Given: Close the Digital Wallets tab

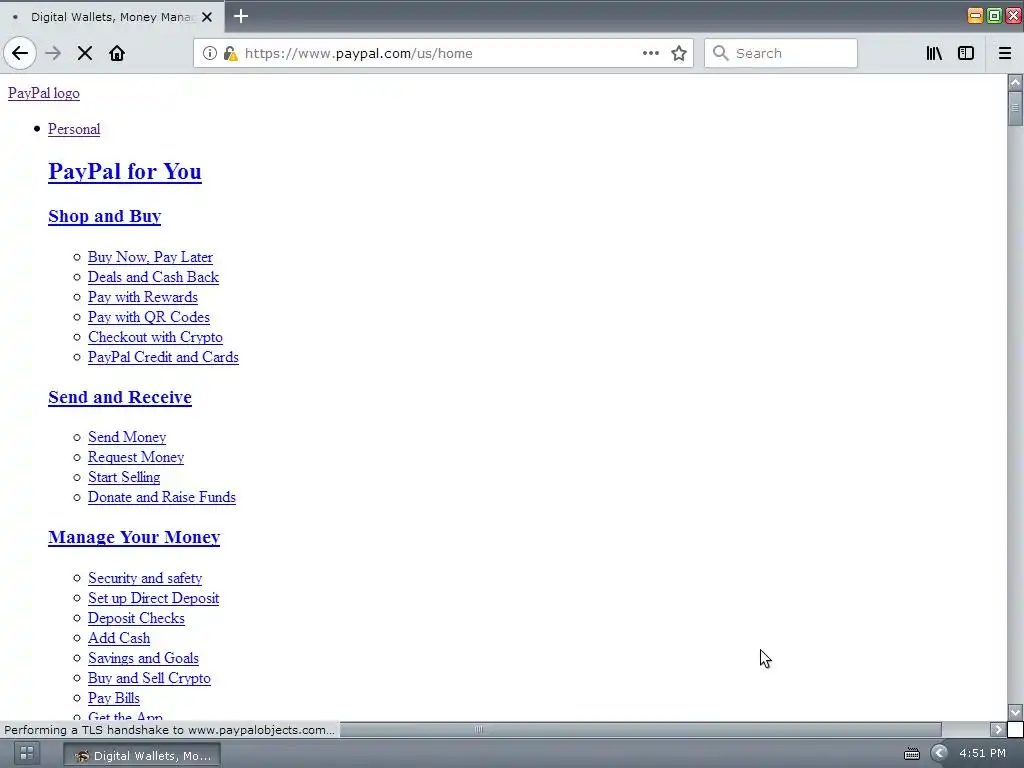Looking at the screenshot, I should tap(207, 17).
